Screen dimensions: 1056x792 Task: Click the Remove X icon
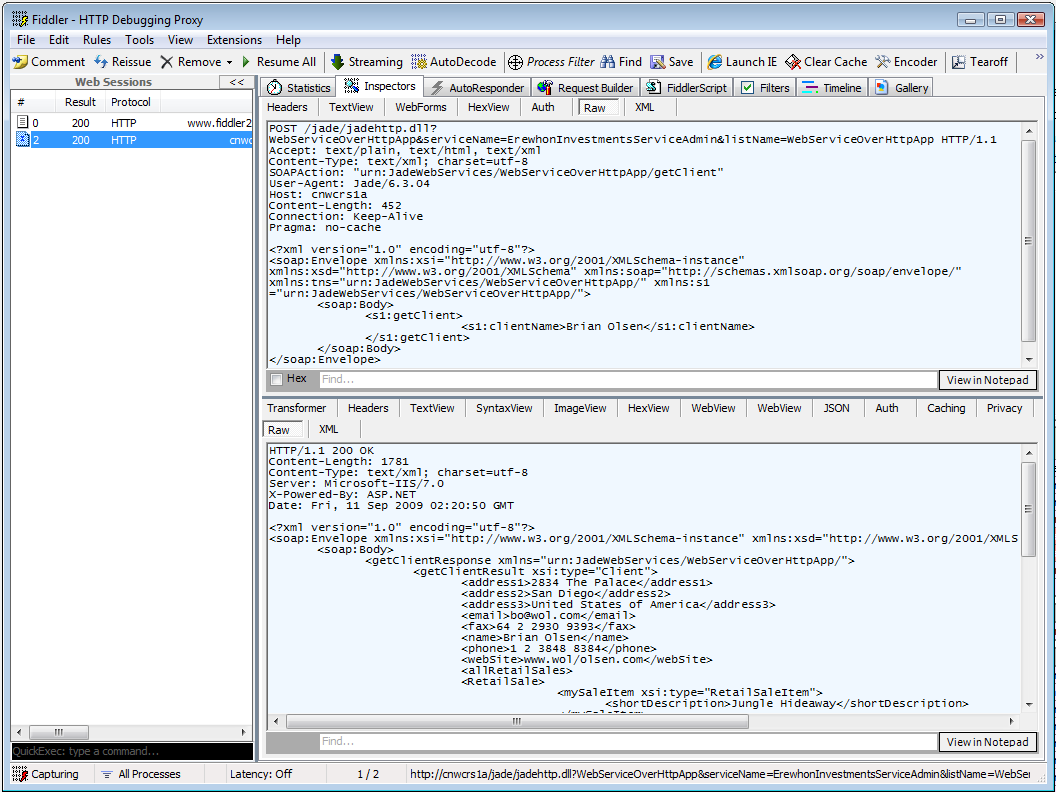click(166, 62)
